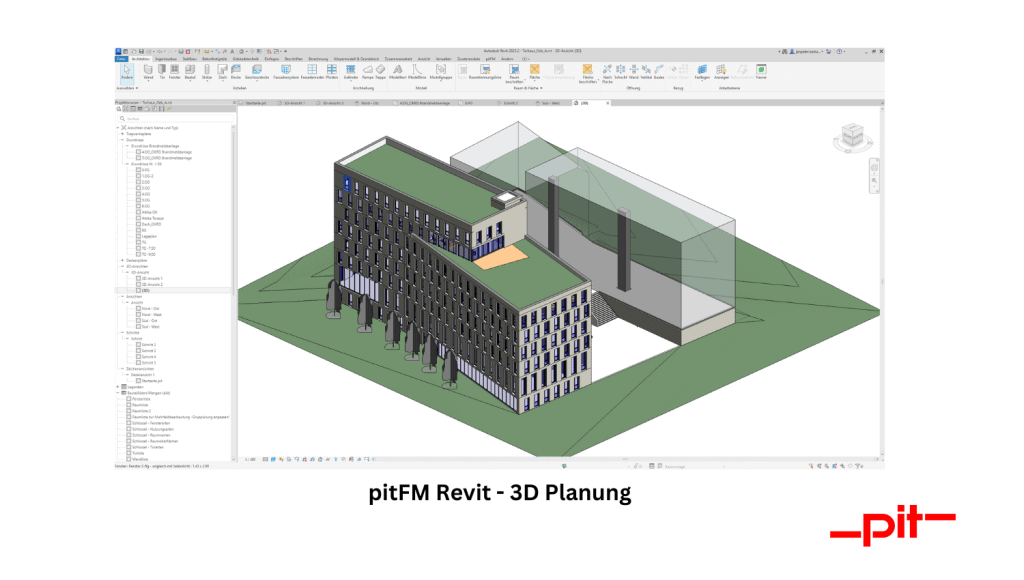
Task: Select Attika Terasse floor plan
Action: 152,218
